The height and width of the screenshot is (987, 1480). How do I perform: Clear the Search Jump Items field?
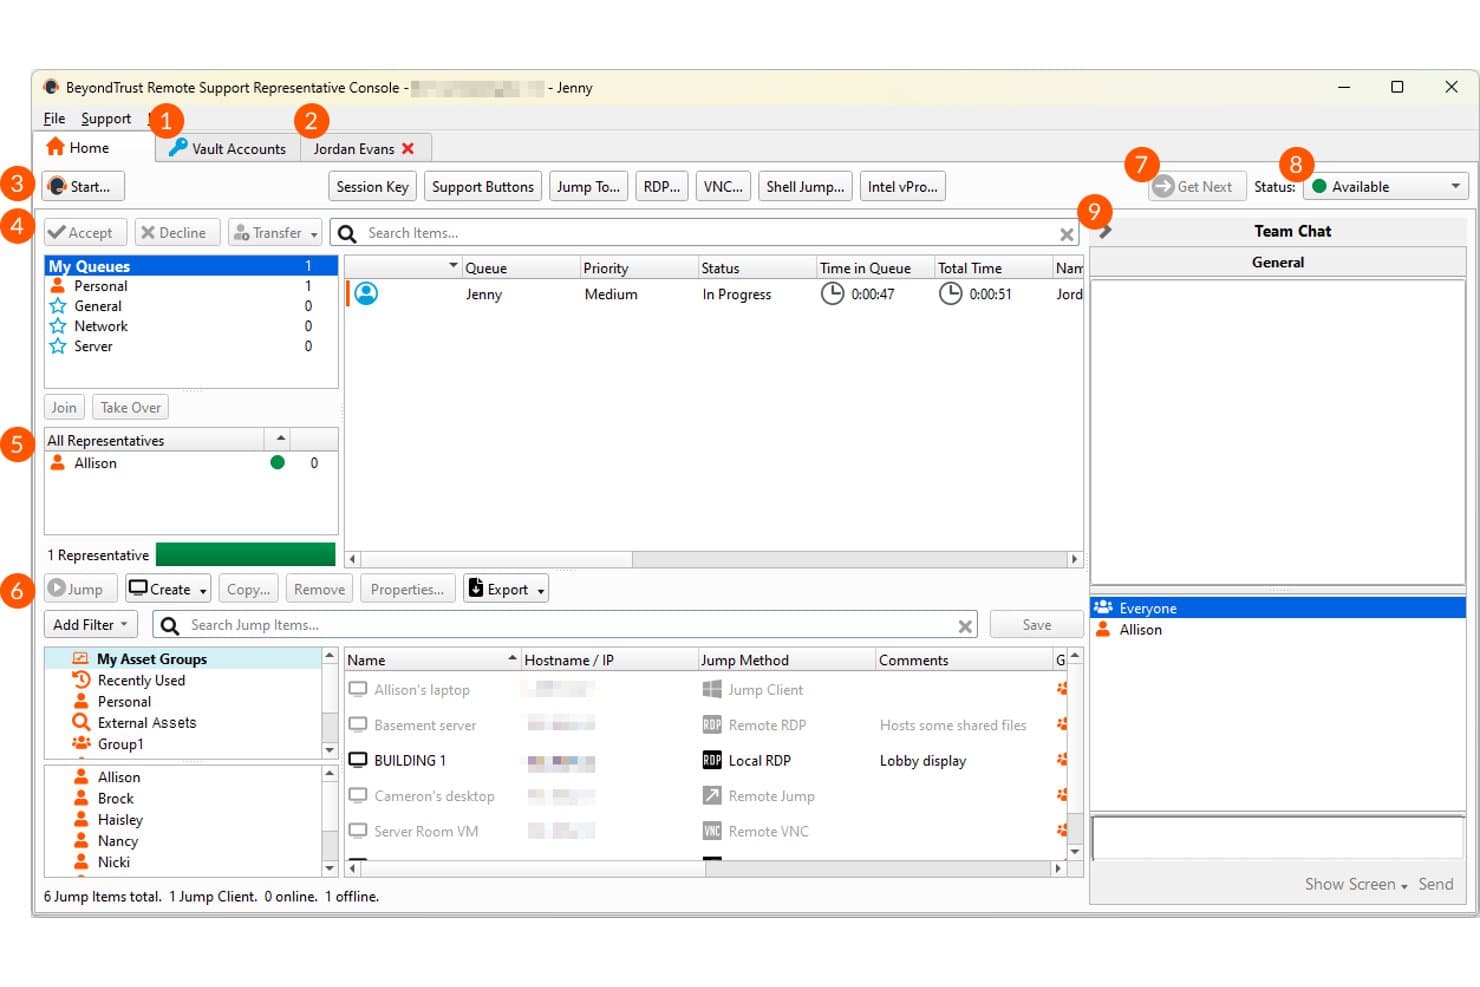[965, 626]
